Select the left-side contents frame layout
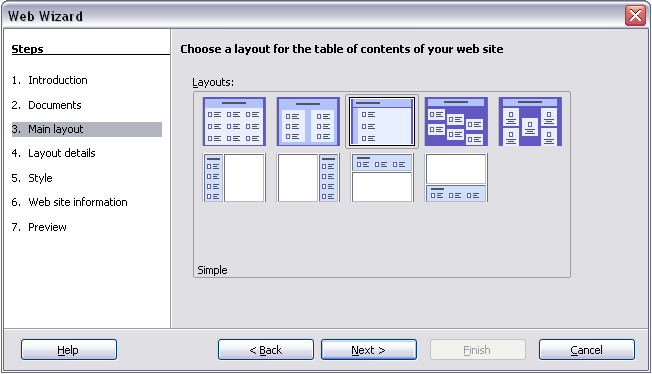The width and height of the screenshot is (652, 374). click(x=234, y=178)
